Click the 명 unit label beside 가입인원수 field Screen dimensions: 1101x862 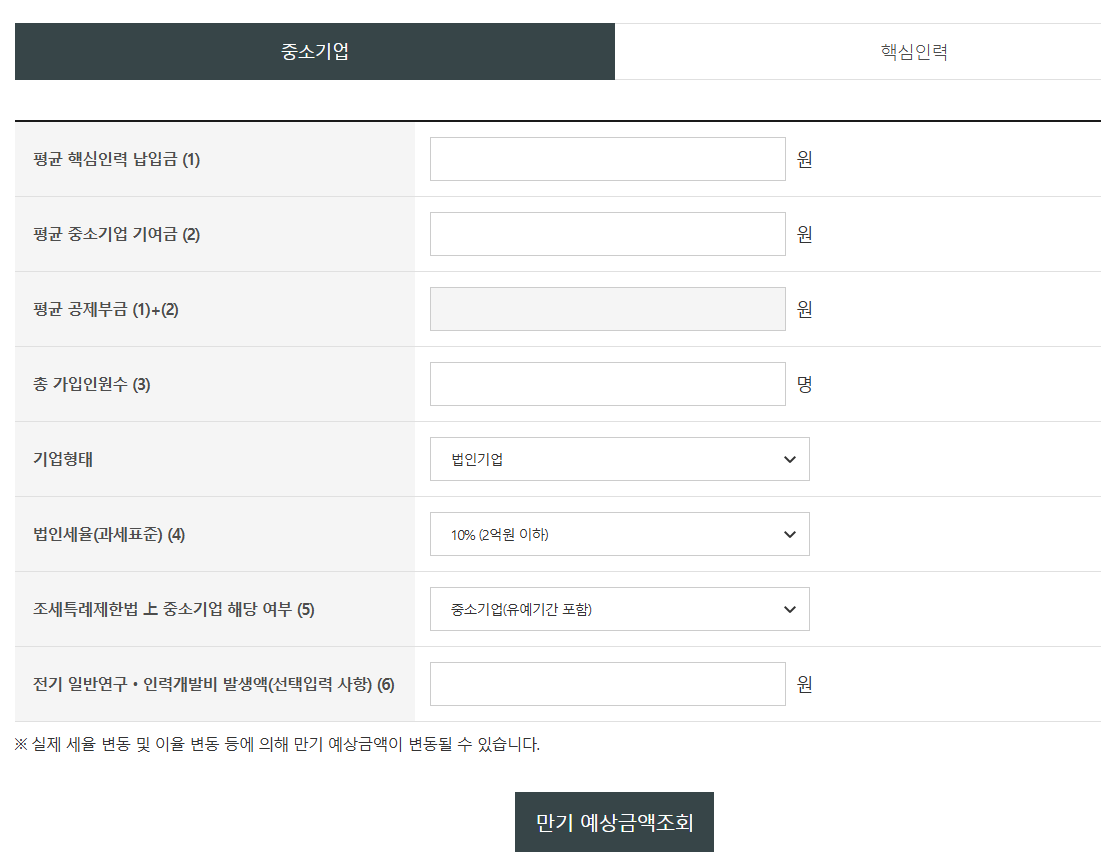pyautogui.click(x=806, y=383)
